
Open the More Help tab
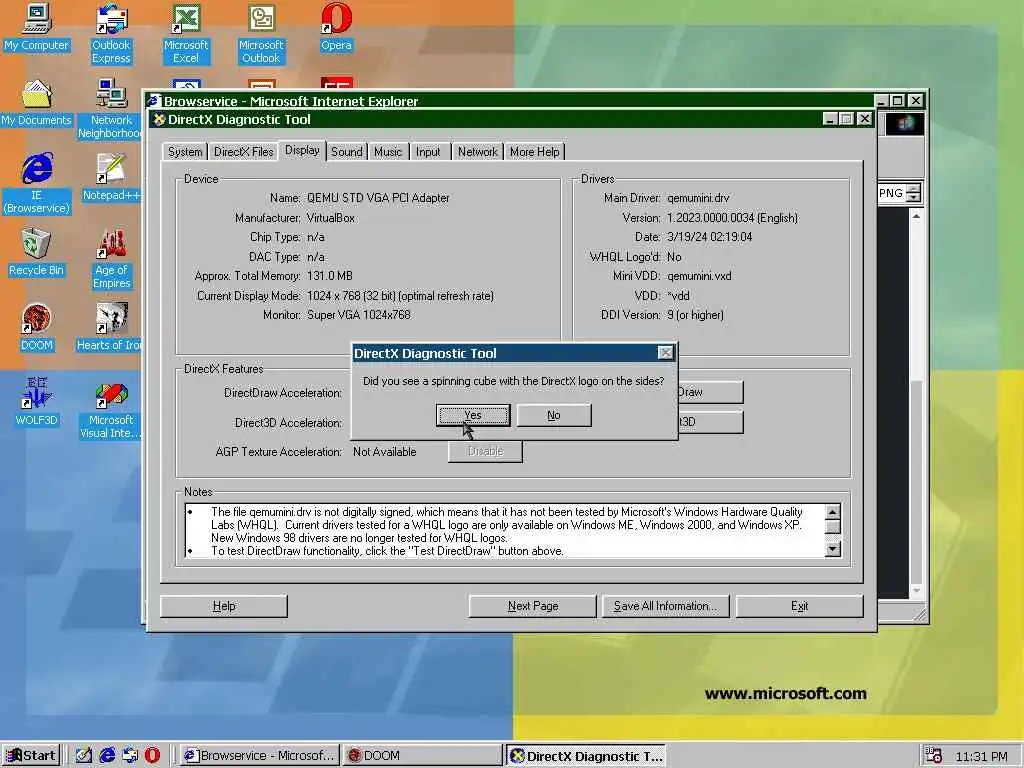pyautogui.click(x=534, y=152)
